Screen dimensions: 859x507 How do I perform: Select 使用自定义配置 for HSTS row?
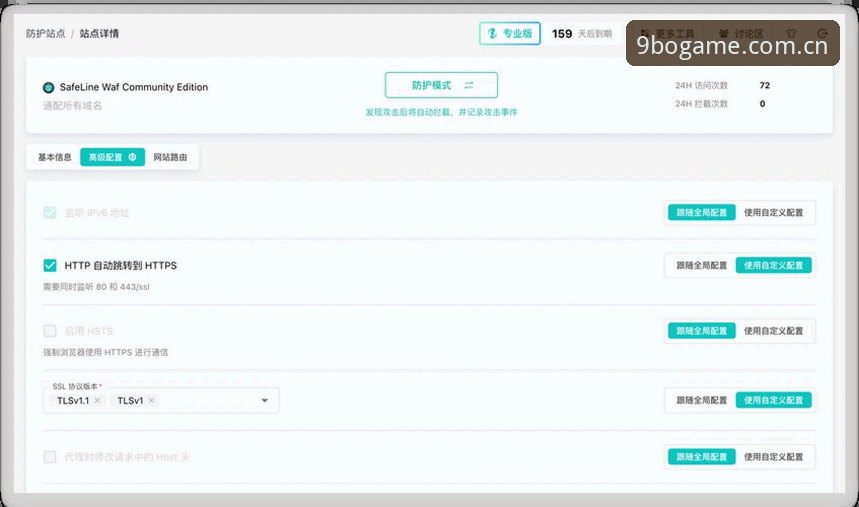(773, 331)
